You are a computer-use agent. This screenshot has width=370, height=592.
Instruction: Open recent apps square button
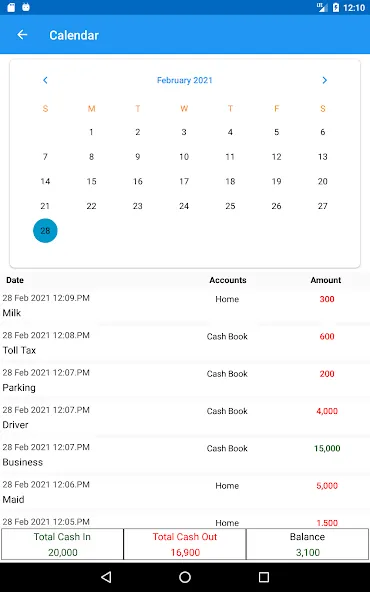(264, 577)
